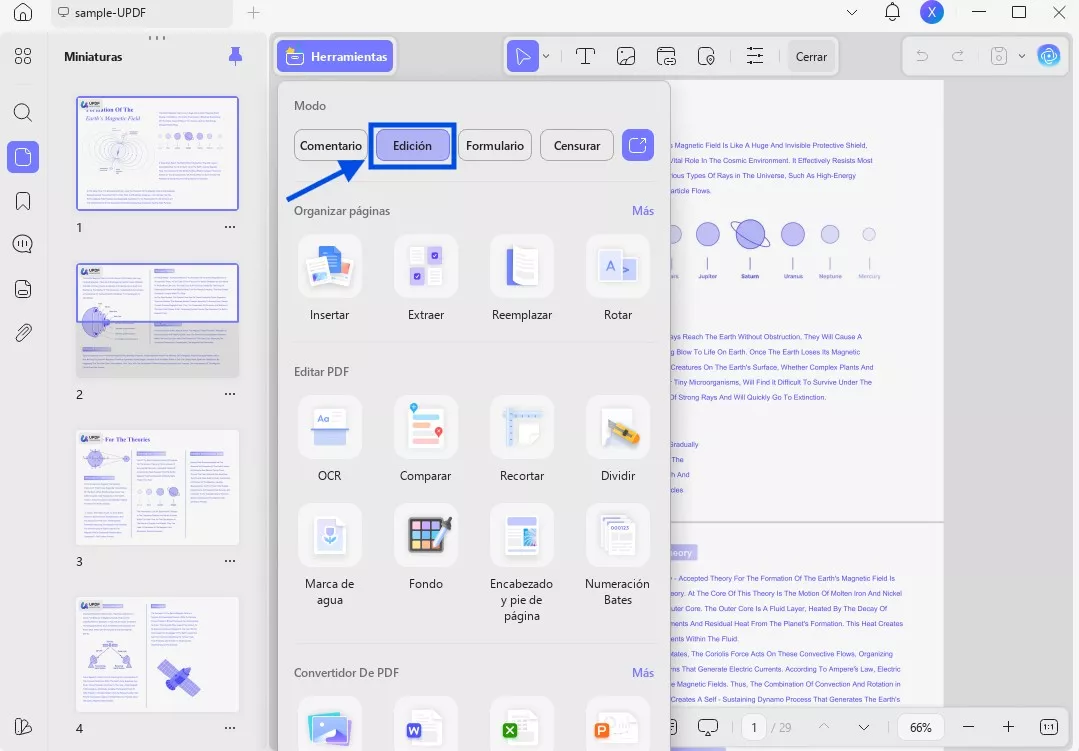The image size is (1079, 751).
Task: Click Más link beside Organizar páginas
Action: pyautogui.click(x=643, y=211)
